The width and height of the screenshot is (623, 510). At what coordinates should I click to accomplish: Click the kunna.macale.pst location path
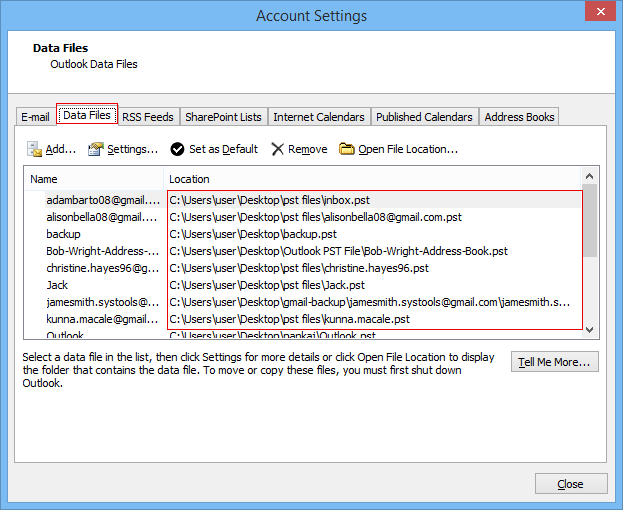click(x=289, y=319)
